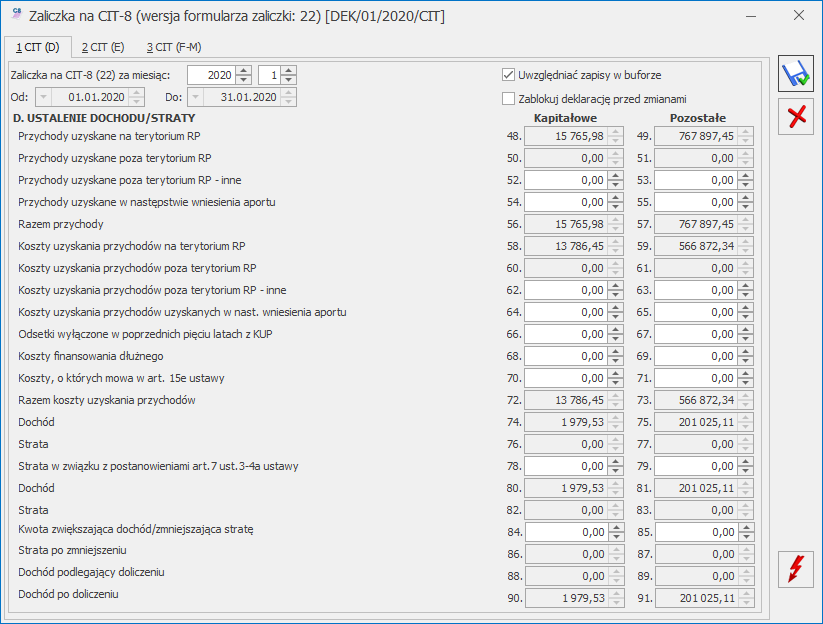This screenshot has width=823, height=624.
Task: Click field 53 other income abroad - inne
Action: pos(696,180)
